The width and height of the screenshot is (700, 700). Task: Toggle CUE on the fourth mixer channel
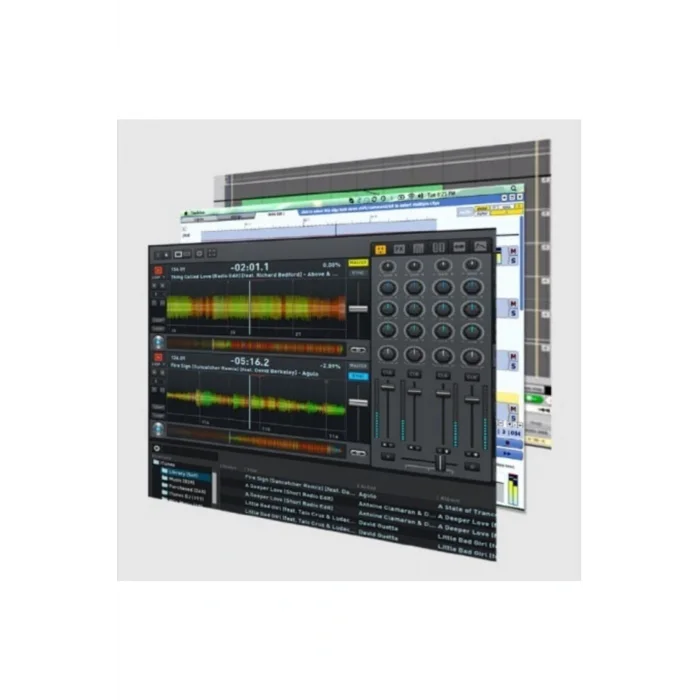[472, 377]
